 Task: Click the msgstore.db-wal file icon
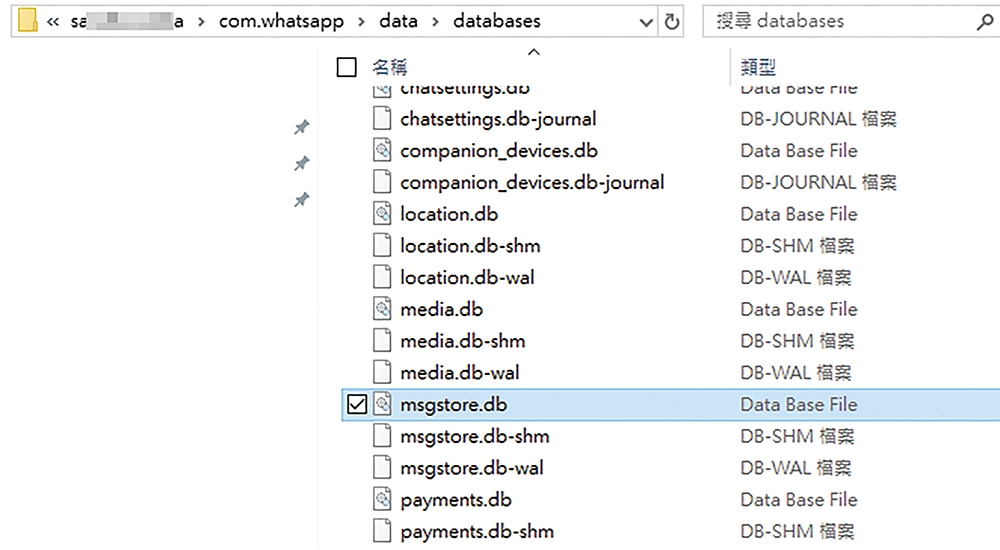pyautogui.click(x=382, y=468)
